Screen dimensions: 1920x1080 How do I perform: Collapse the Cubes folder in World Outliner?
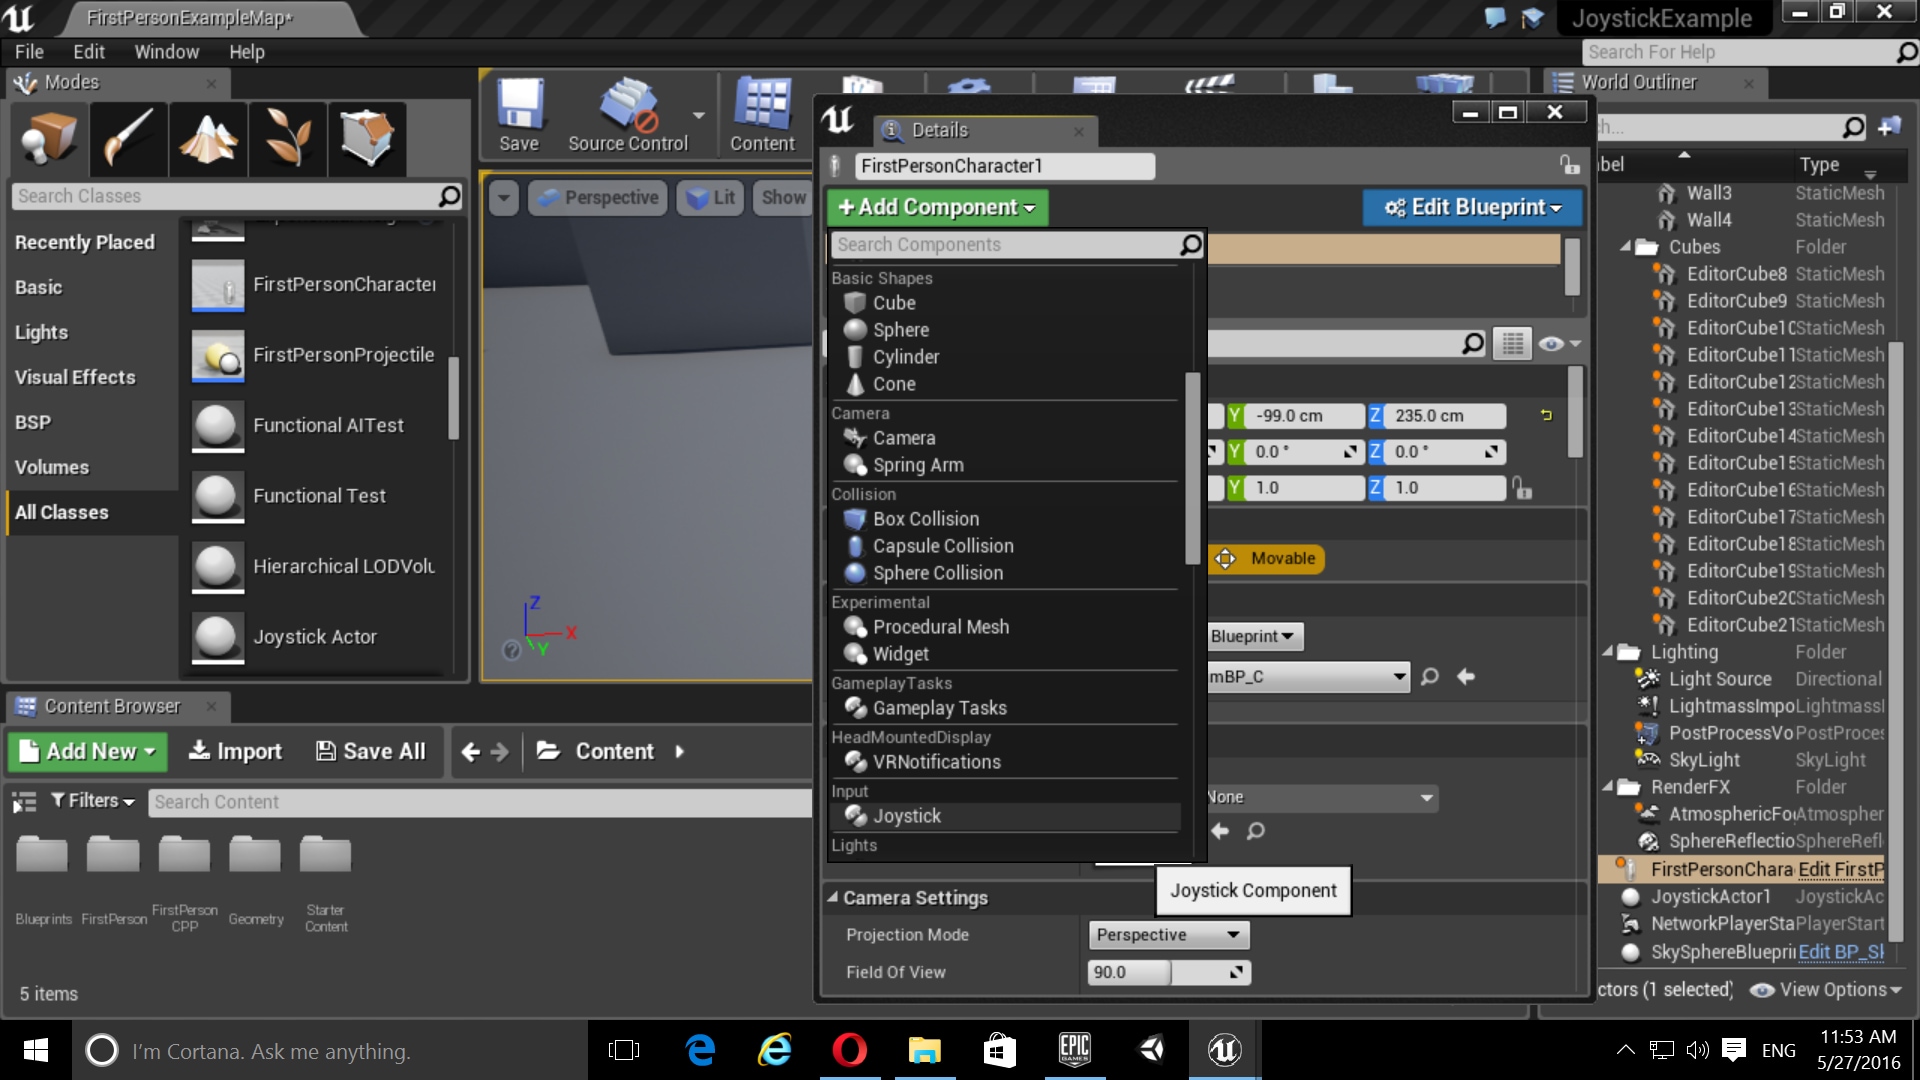pyautogui.click(x=1625, y=247)
